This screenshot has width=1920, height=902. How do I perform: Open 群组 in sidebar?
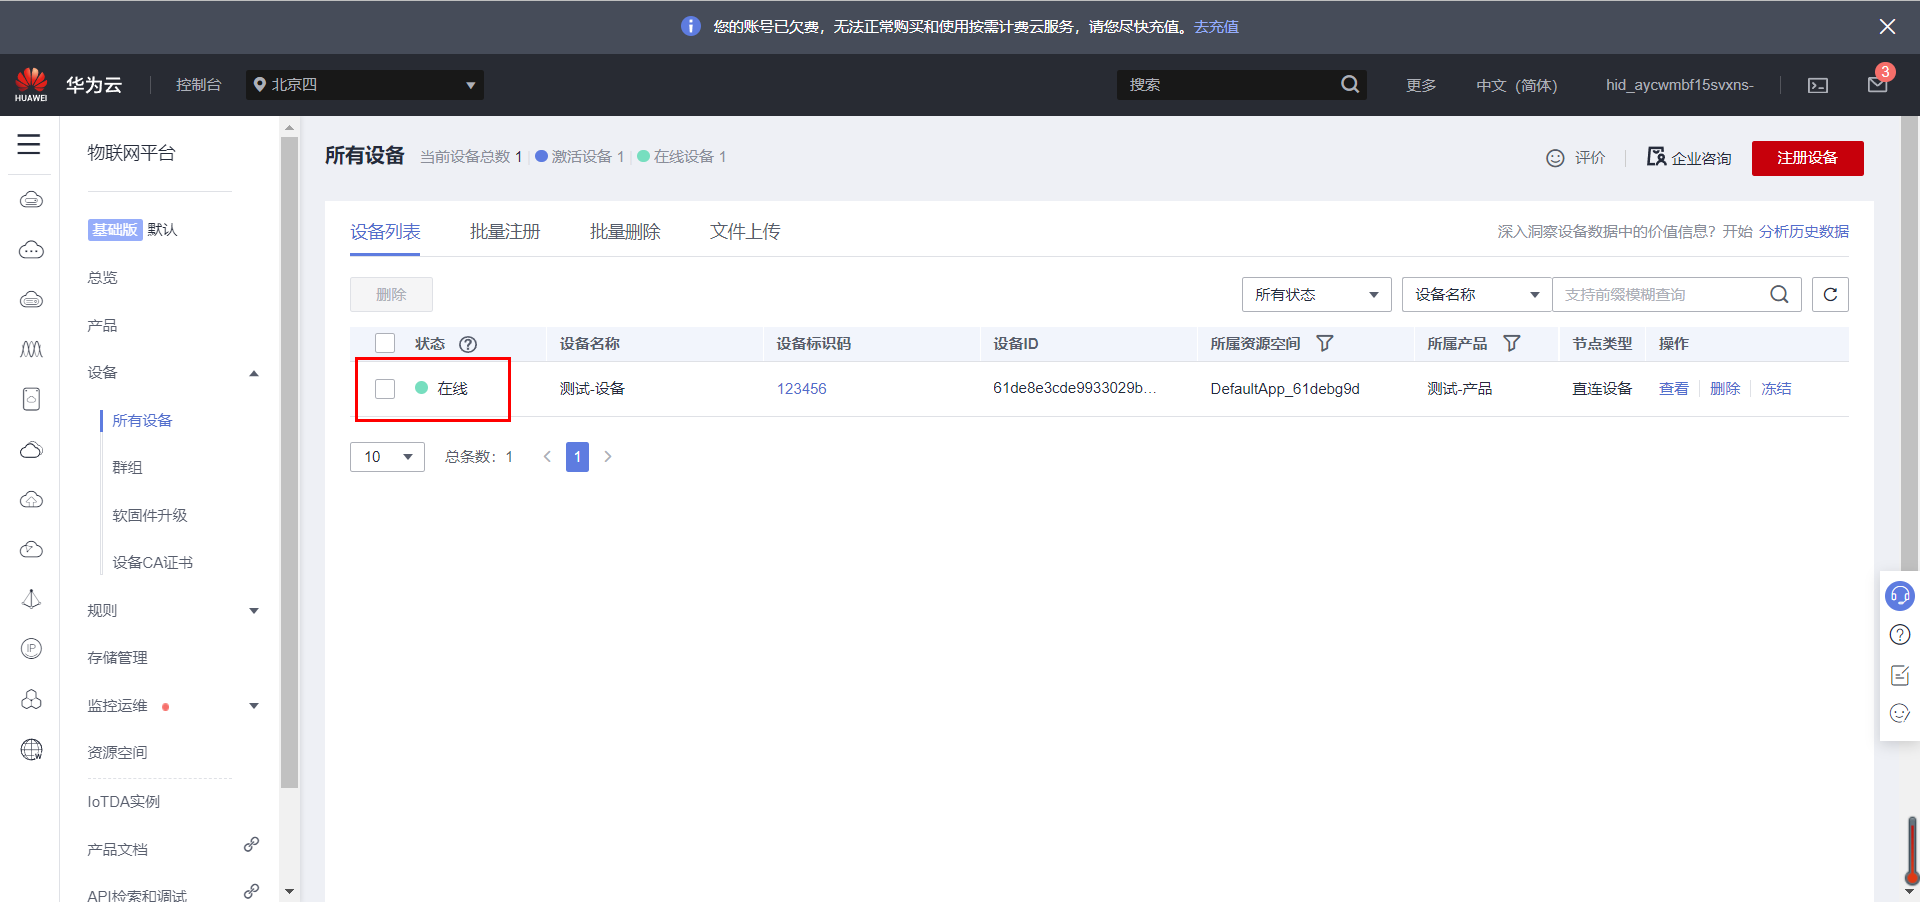click(127, 467)
